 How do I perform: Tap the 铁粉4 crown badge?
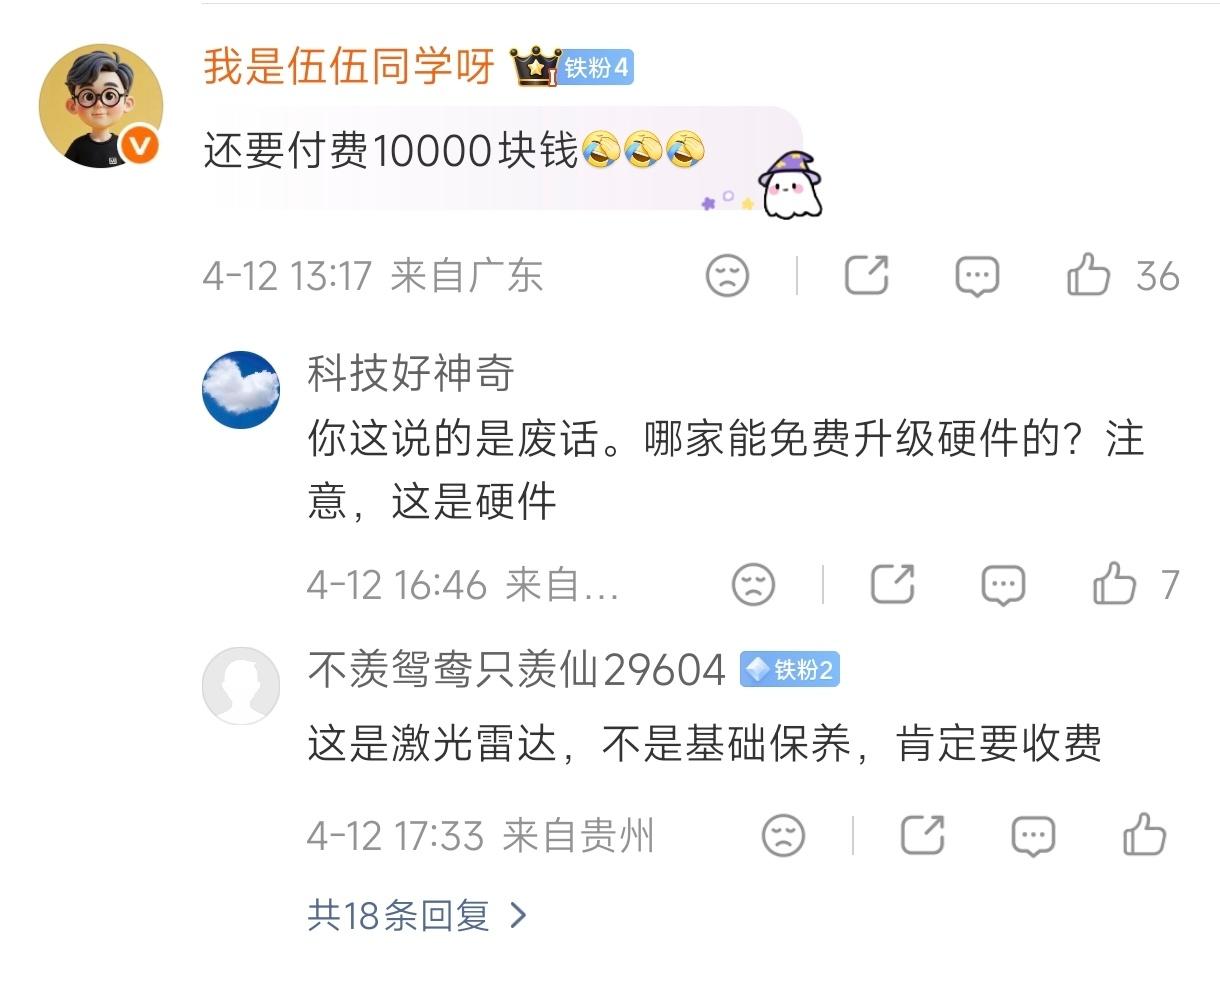pyautogui.click(x=573, y=67)
